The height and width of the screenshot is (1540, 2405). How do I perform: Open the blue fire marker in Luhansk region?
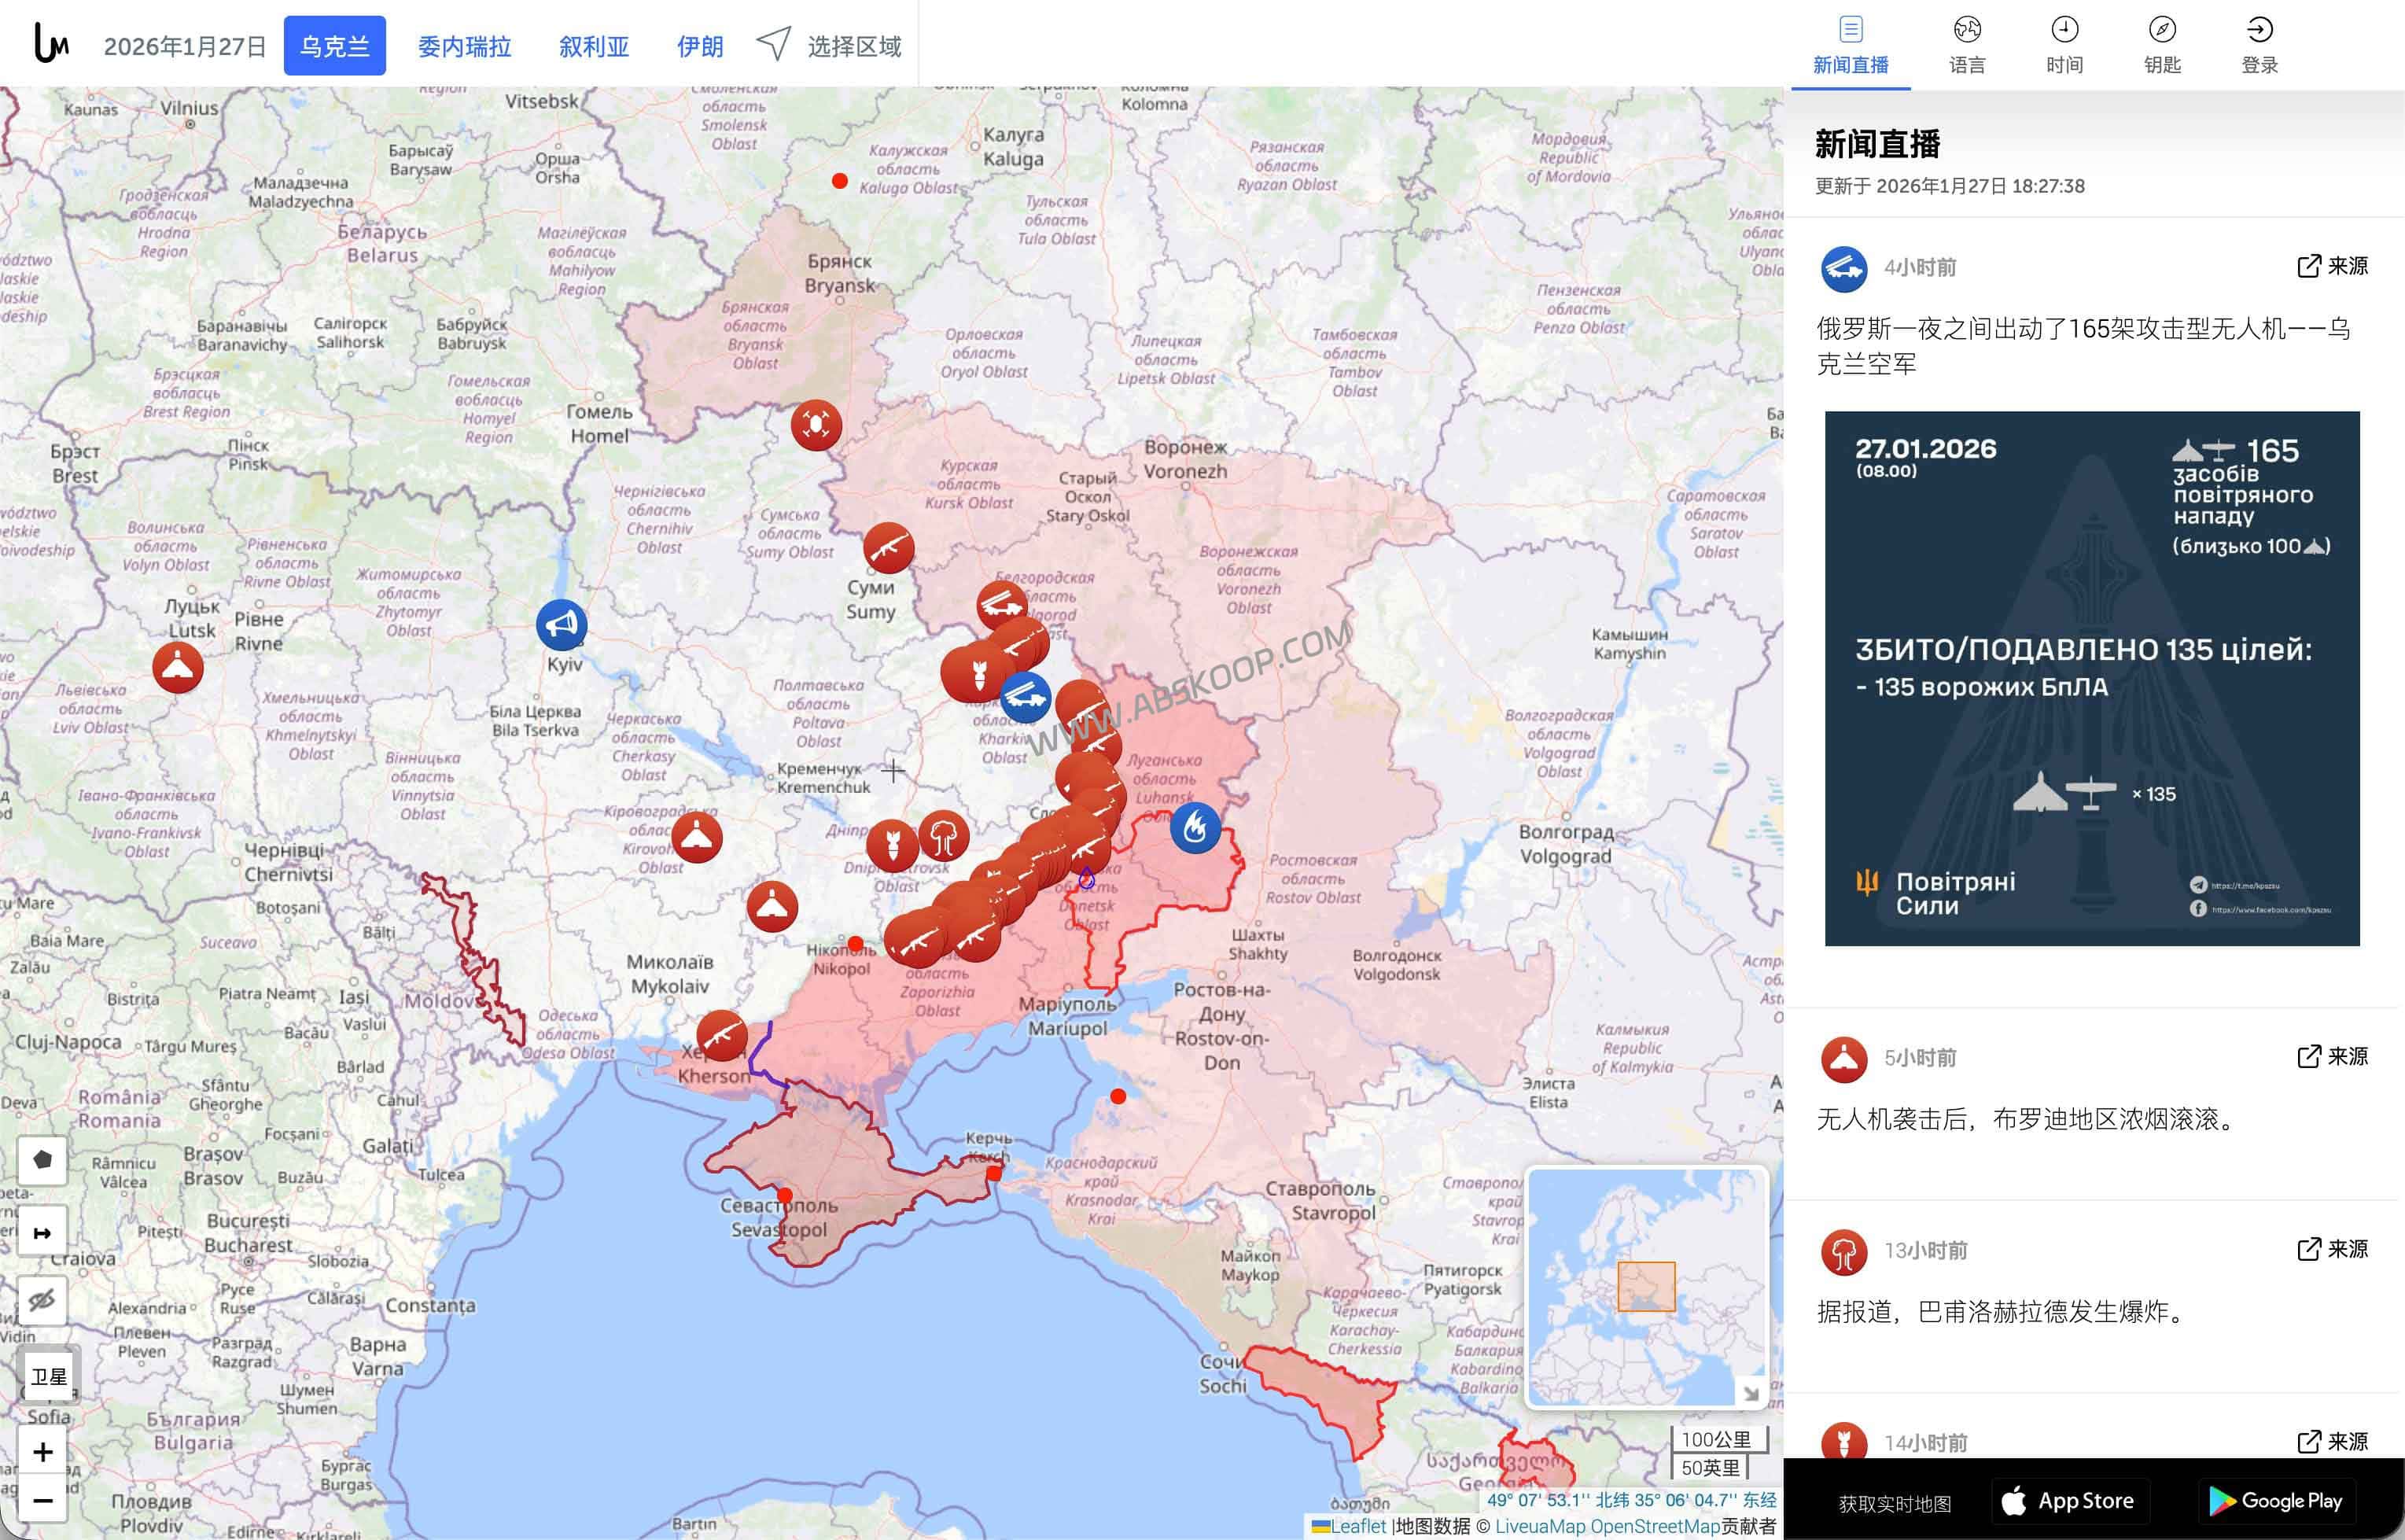1196,828
